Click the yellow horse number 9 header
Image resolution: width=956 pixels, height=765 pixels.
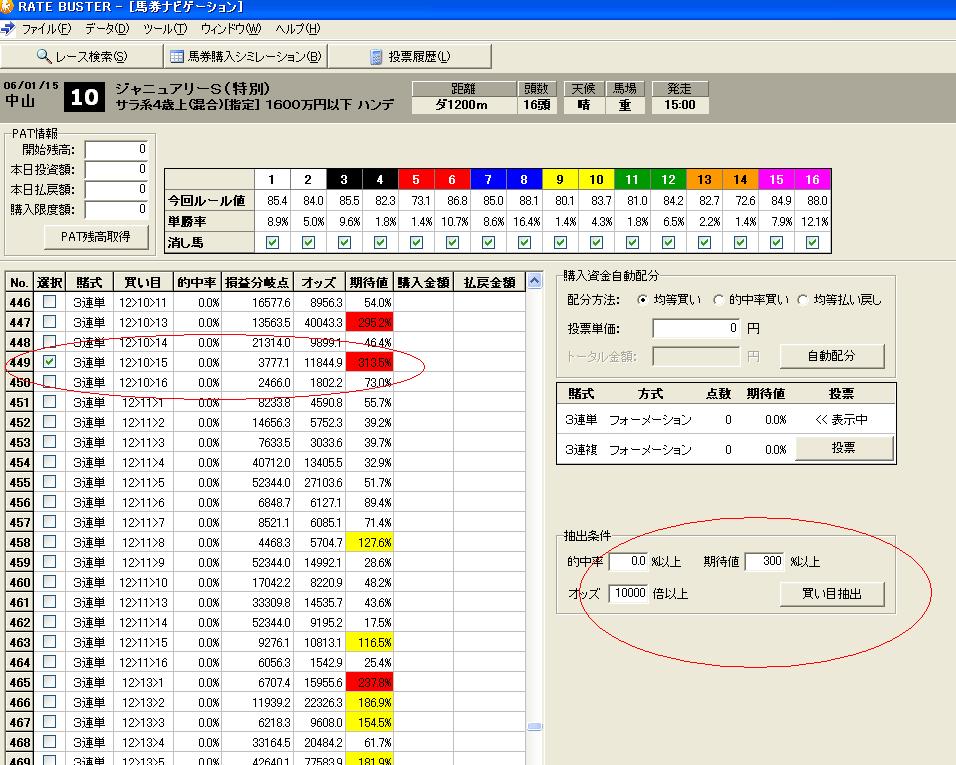[560, 180]
